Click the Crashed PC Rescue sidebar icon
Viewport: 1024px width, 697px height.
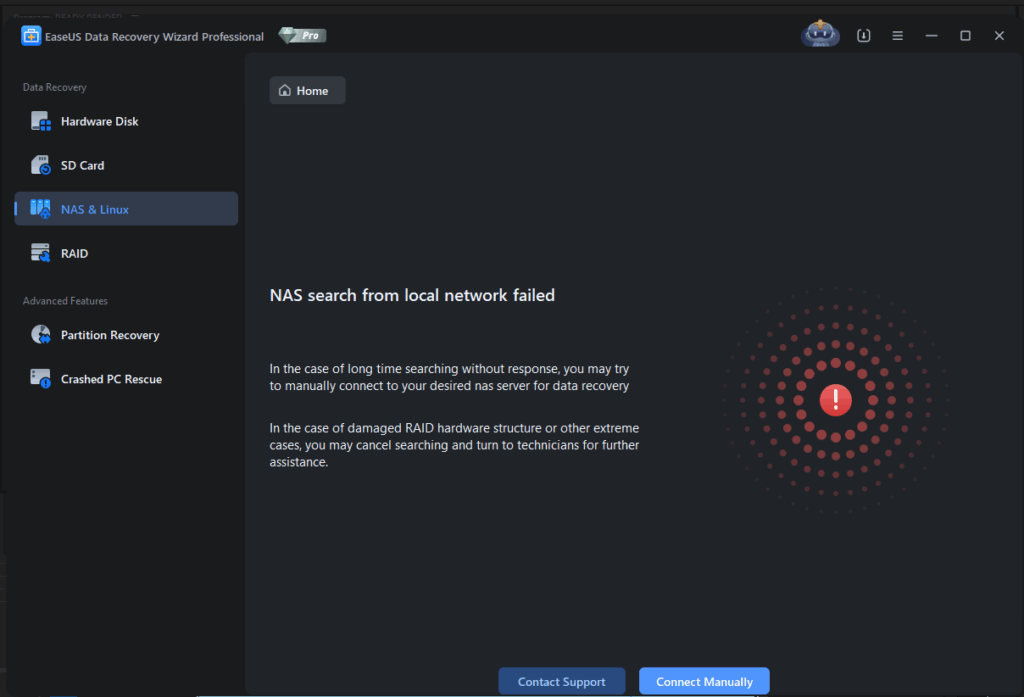(x=40, y=378)
